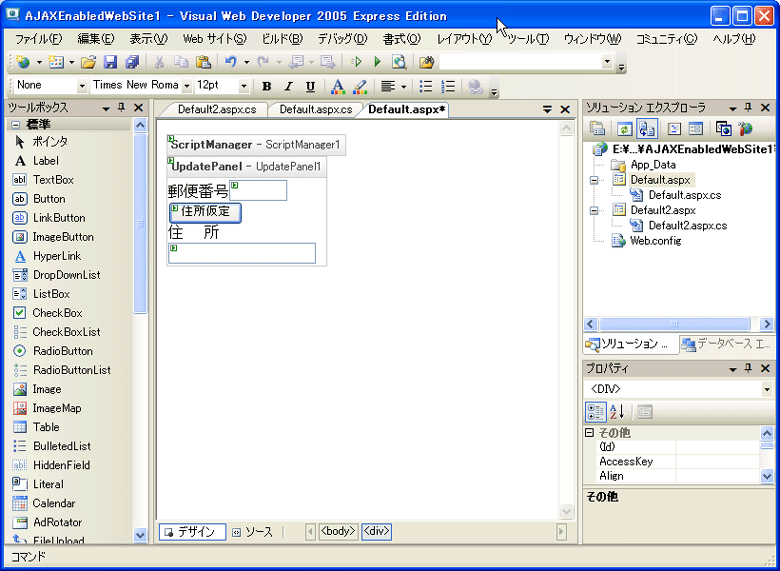Click the Save All icon
Screen dimensions: 780x571
click(x=132, y=62)
